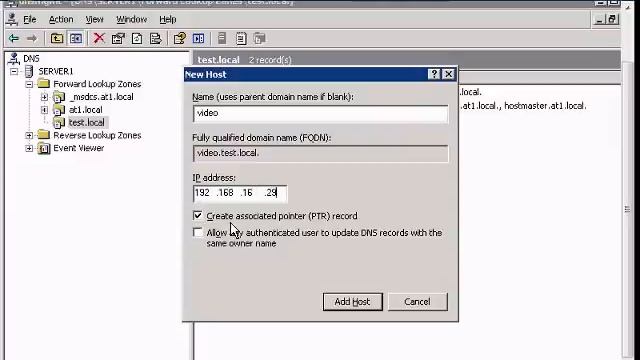Viewport: 640px width, 360px height.
Task: Select SERVER1 in the tree
Action: (x=56, y=71)
